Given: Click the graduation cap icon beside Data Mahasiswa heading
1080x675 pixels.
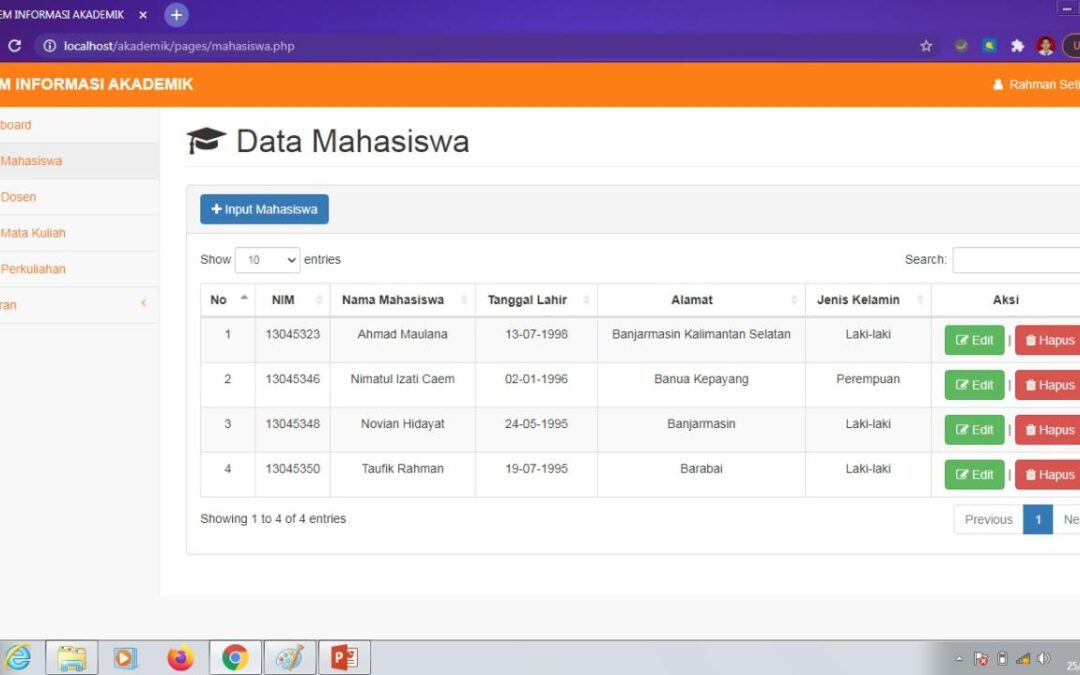Looking at the screenshot, I should 205,140.
